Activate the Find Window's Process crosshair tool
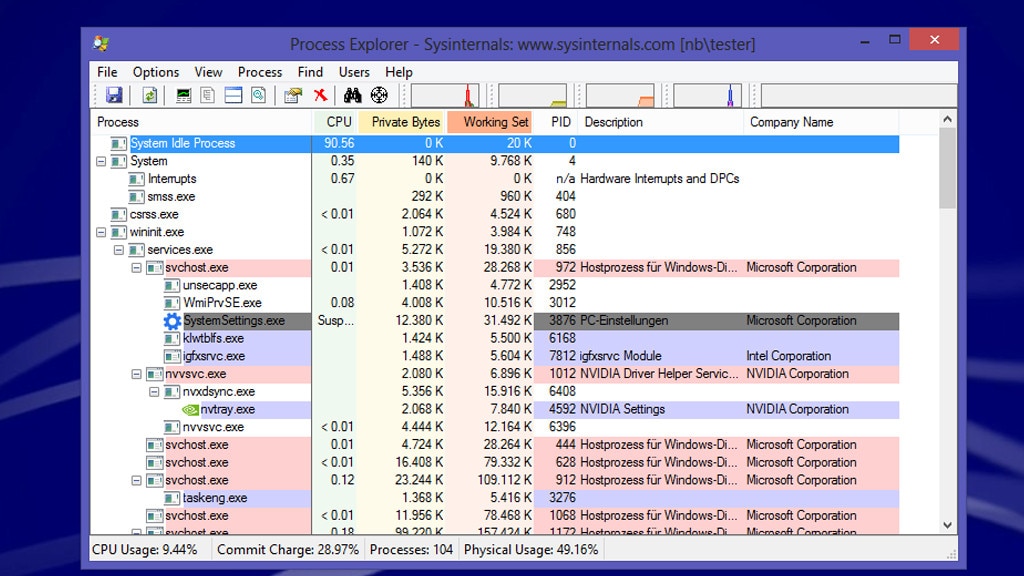Viewport: 1024px width, 576px height. [x=378, y=95]
